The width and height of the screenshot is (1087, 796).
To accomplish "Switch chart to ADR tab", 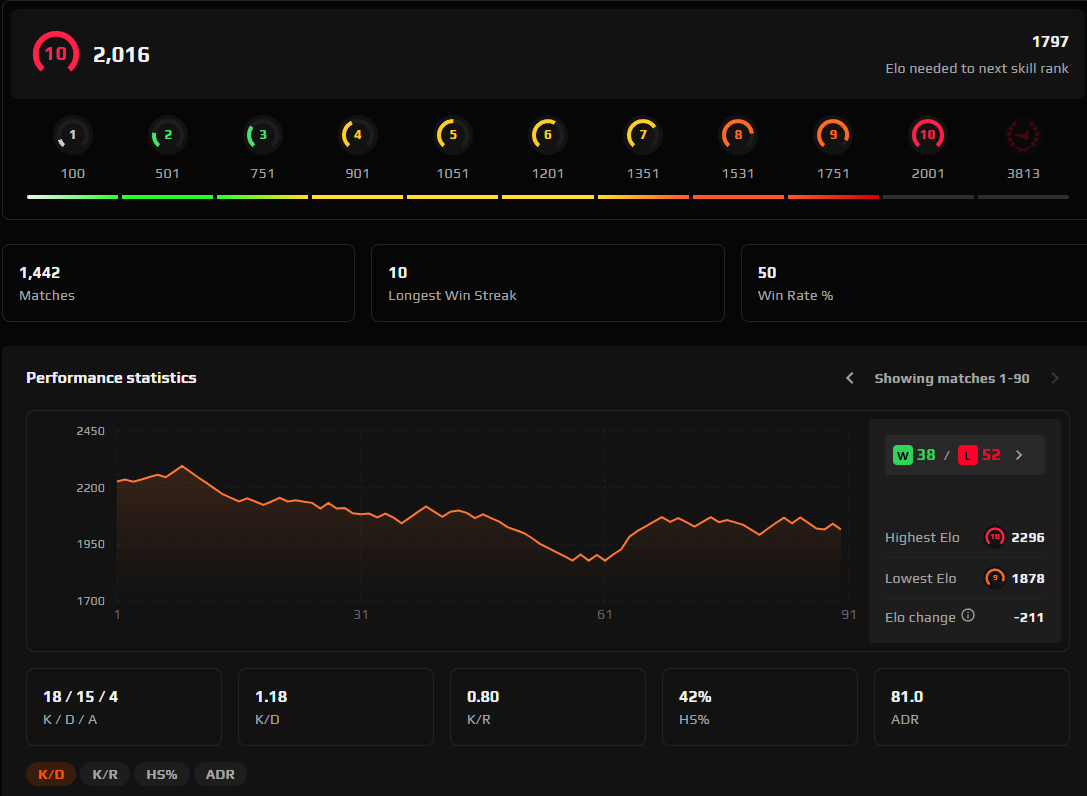I will (x=220, y=774).
